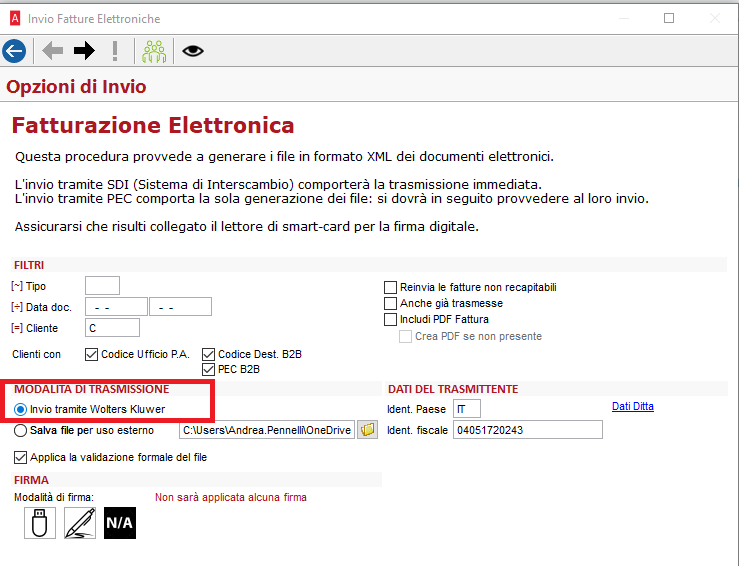Click the eye preview icon in toolbar
739x566 pixels.
[x=193, y=50]
